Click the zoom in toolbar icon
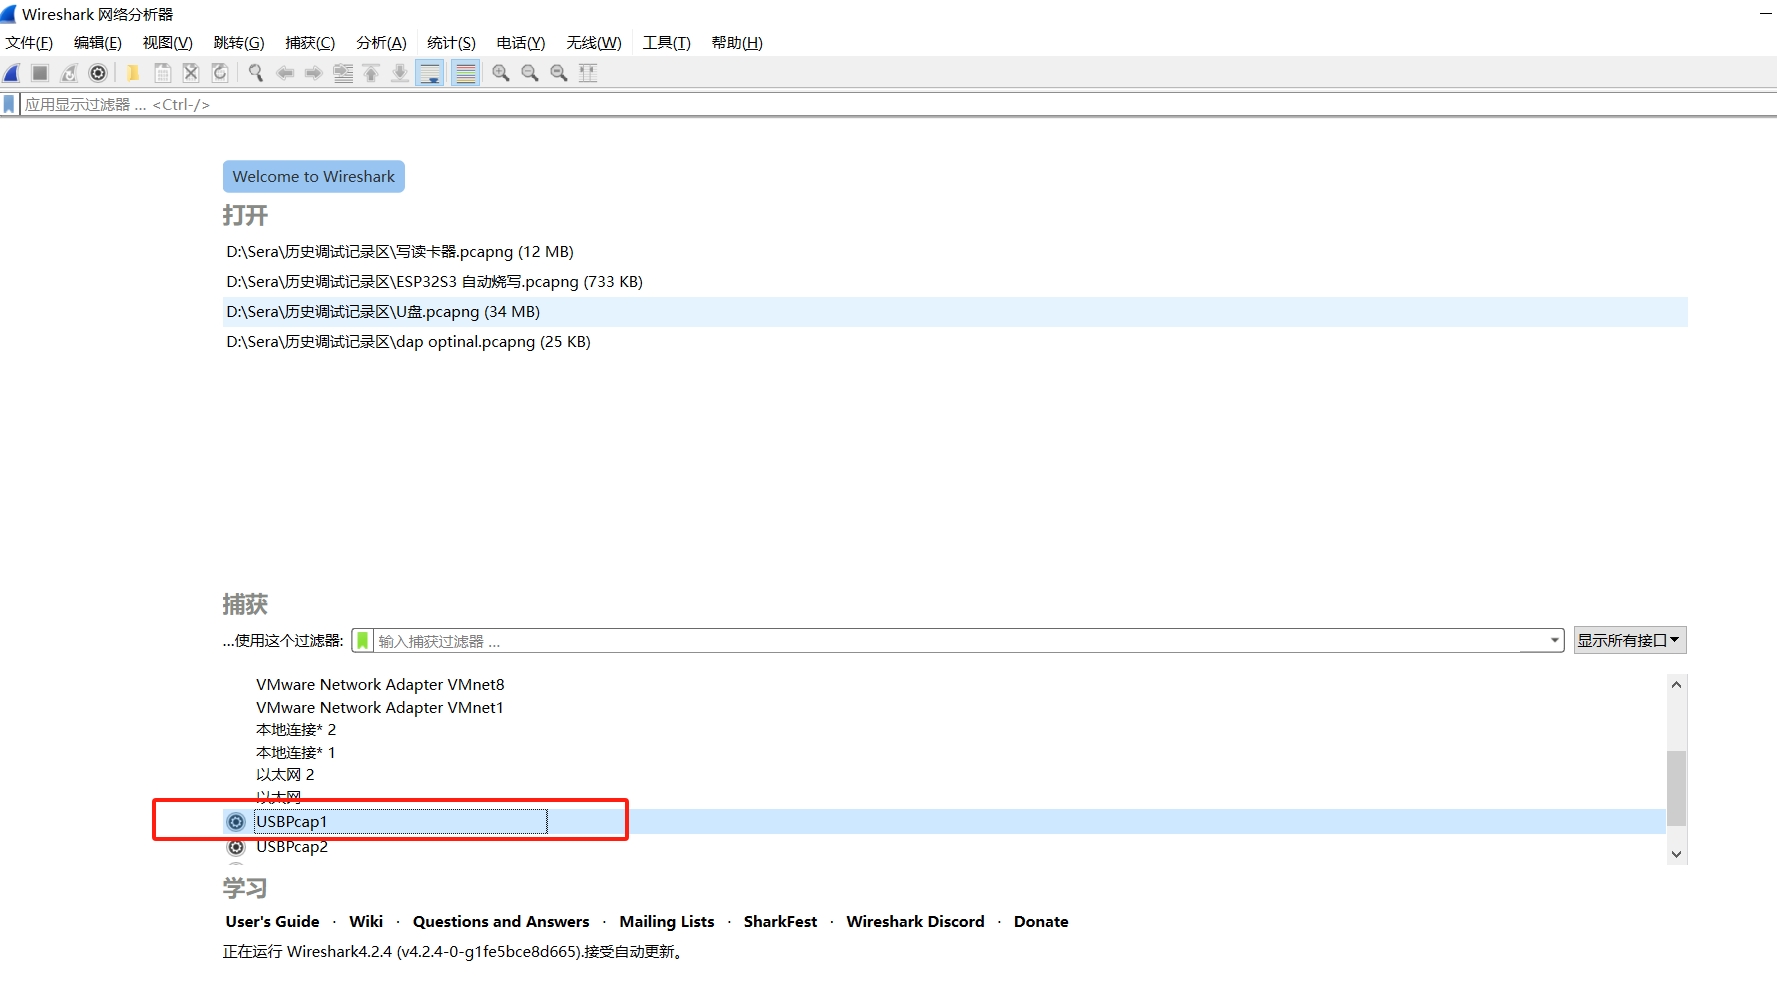This screenshot has height=1001, width=1777. pos(501,73)
